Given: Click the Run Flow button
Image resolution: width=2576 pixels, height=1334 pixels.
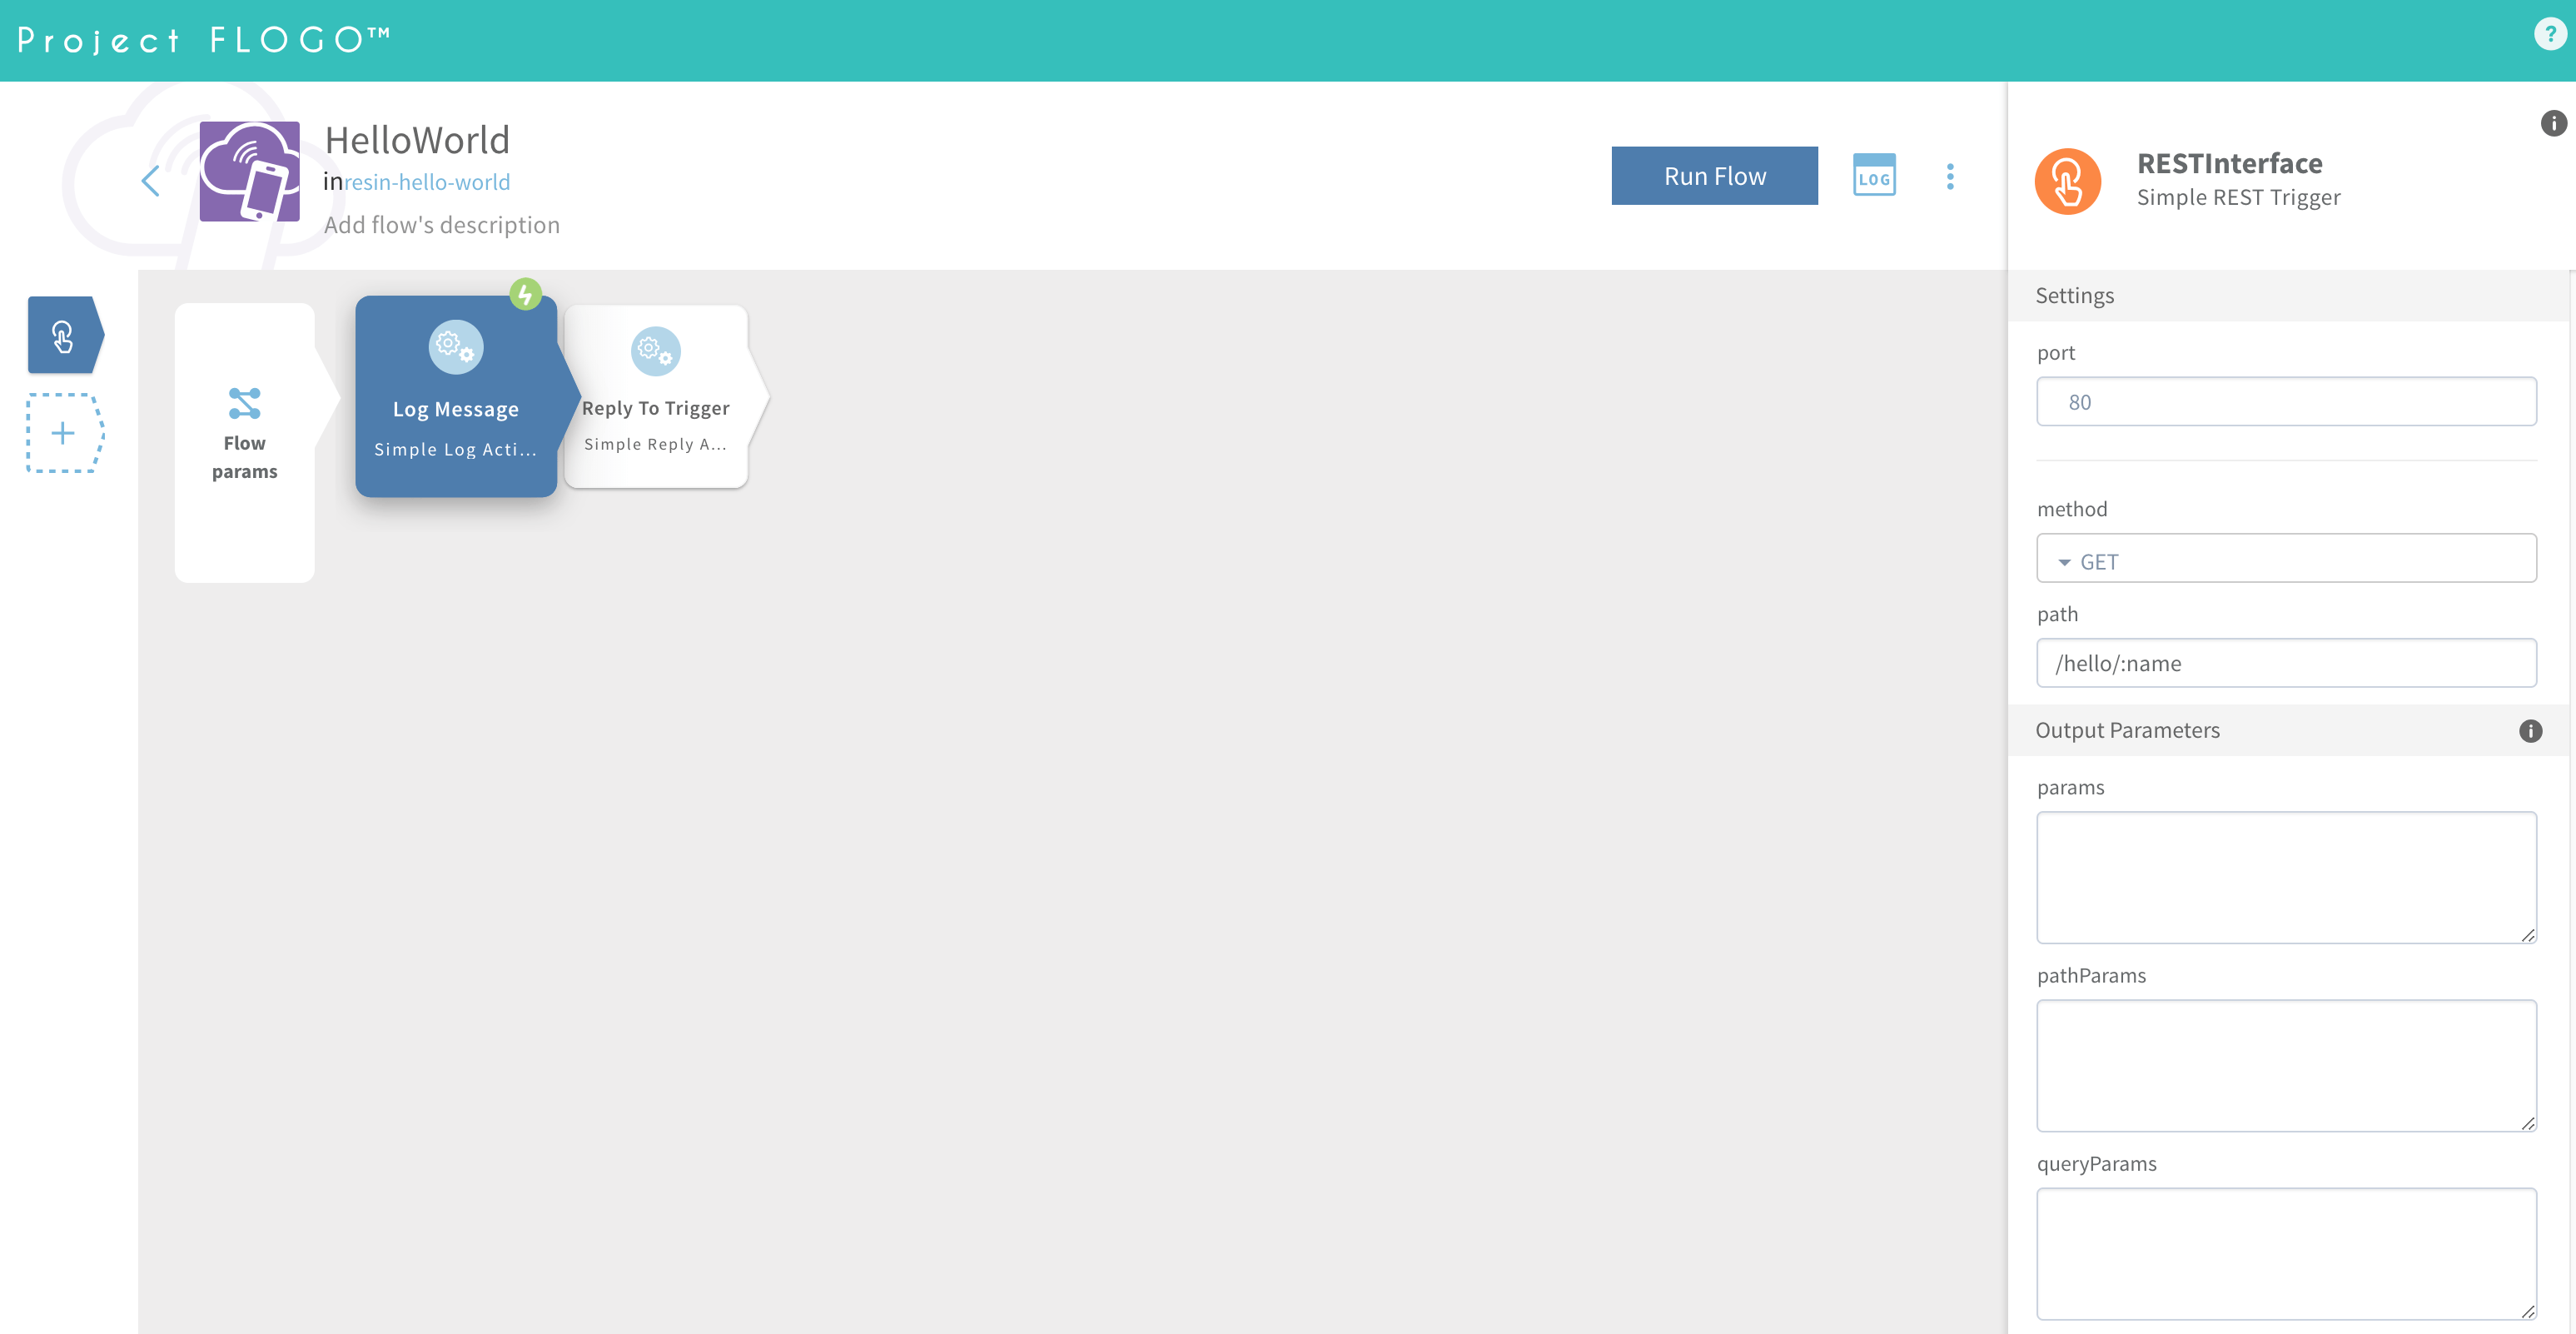Looking at the screenshot, I should coord(1714,176).
